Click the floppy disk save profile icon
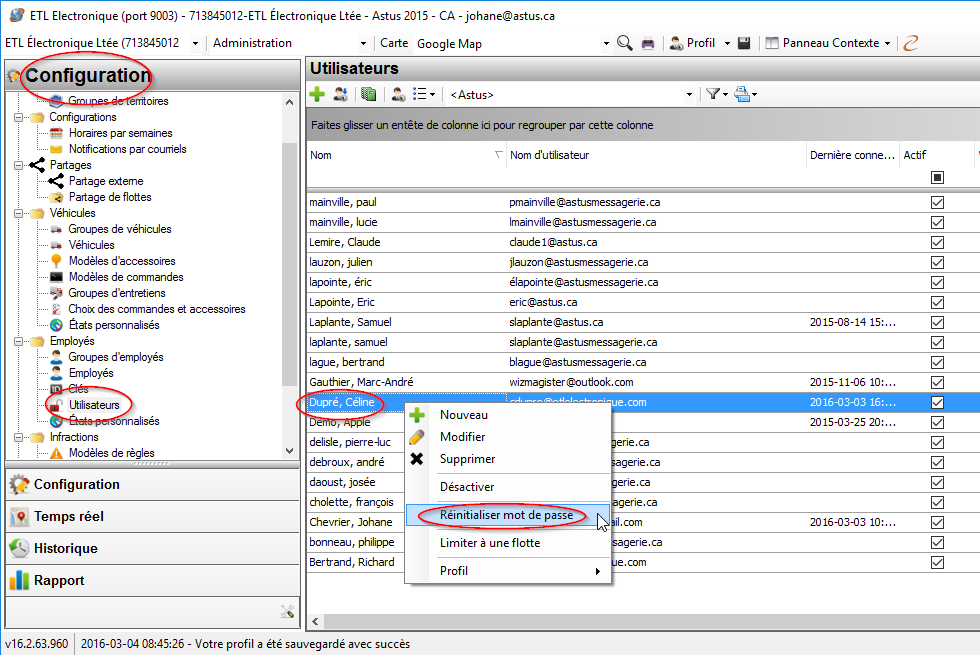The width and height of the screenshot is (980, 655). (744, 43)
